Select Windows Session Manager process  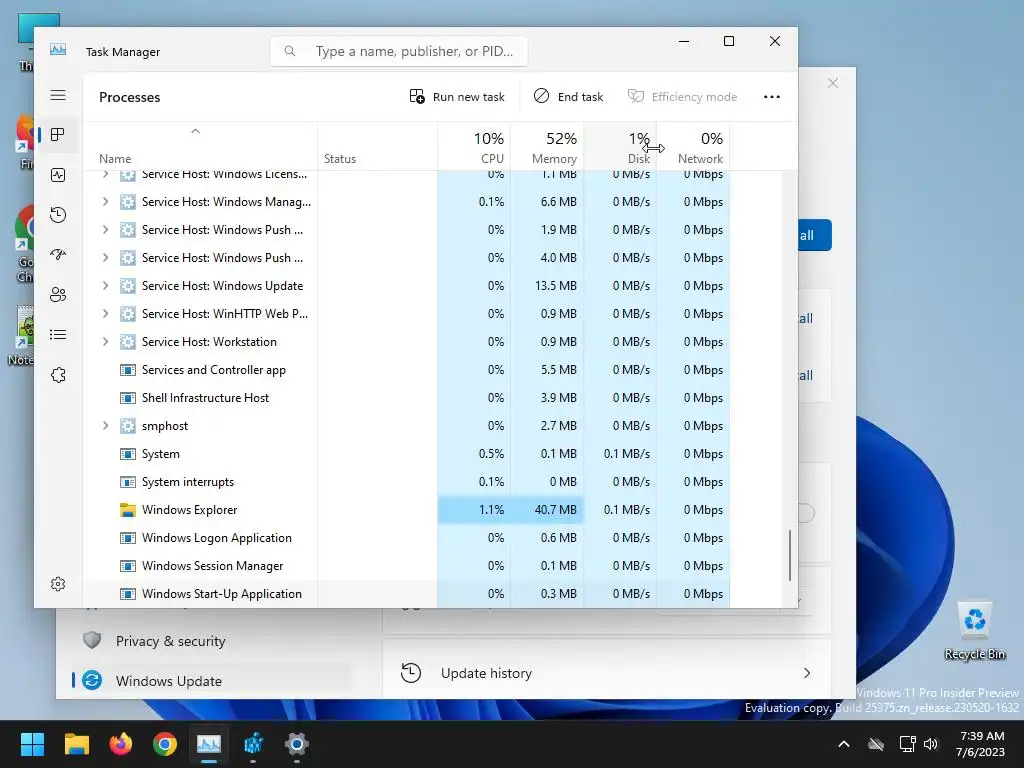click(406, 566)
